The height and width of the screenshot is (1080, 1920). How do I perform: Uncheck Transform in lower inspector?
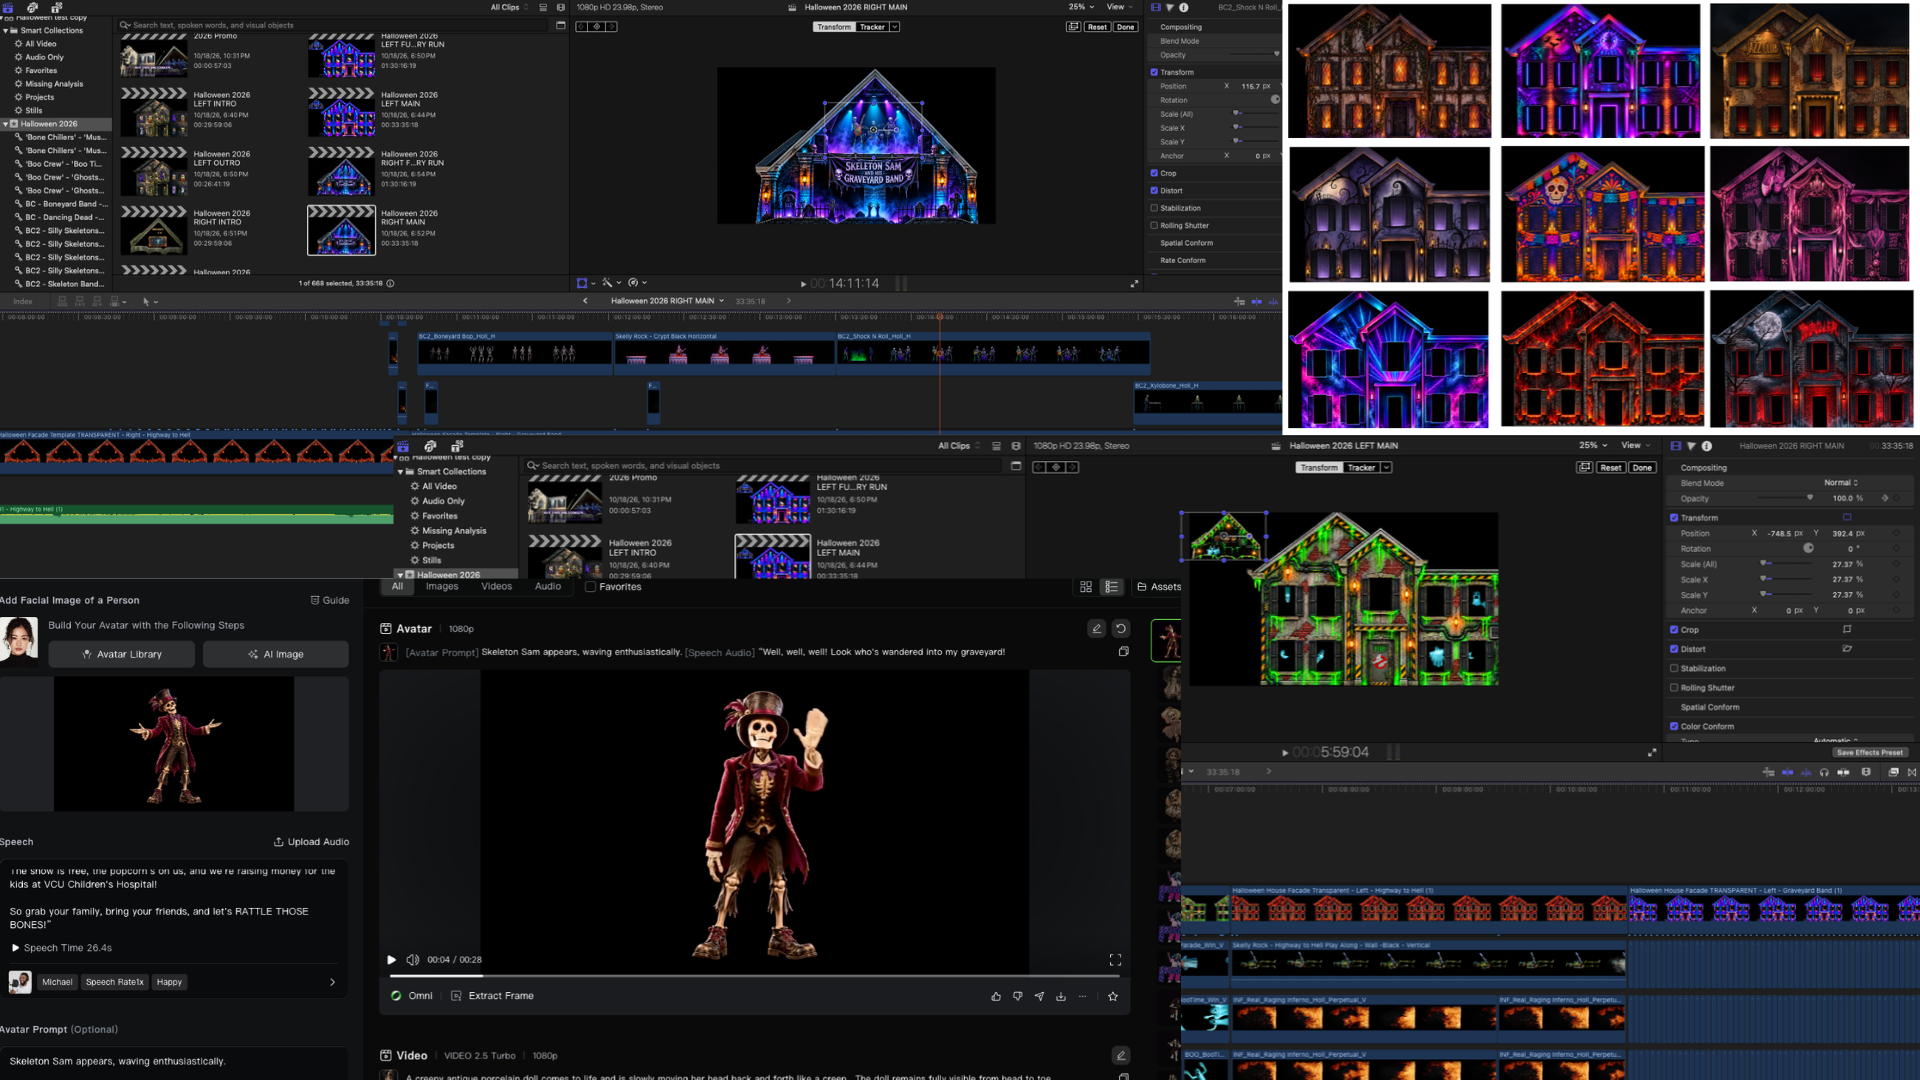(x=1674, y=518)
